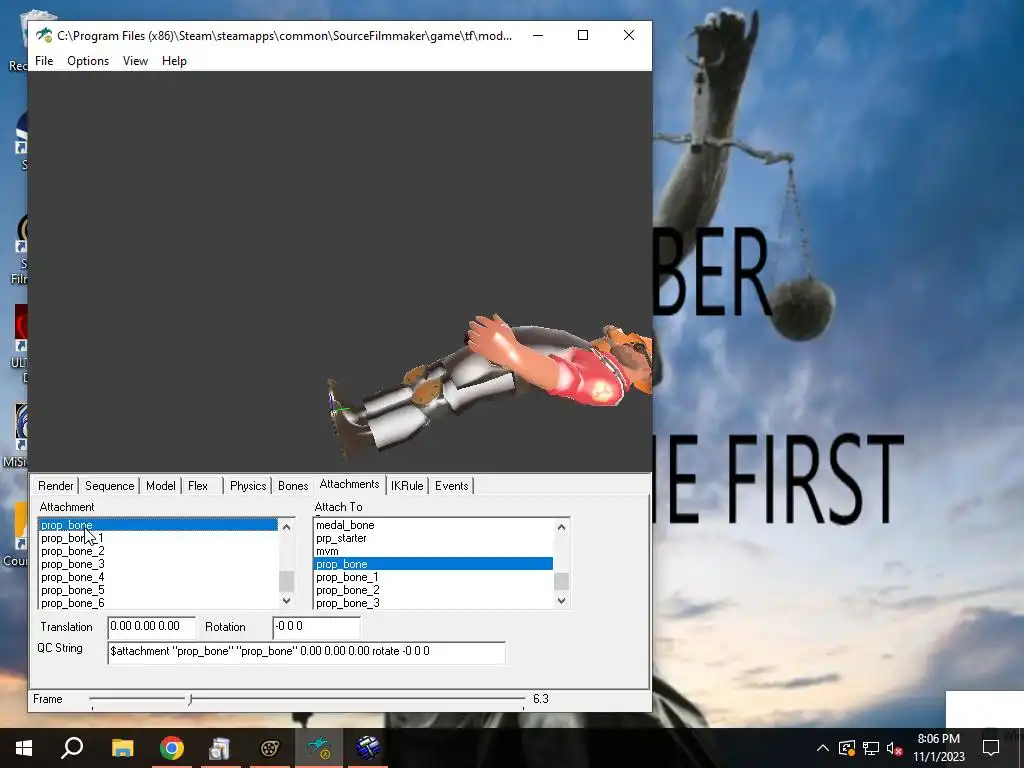Click the Recycle Bin desktop icon
Viewport: 1024px width, 768px height.
click(x=20, y=40)
